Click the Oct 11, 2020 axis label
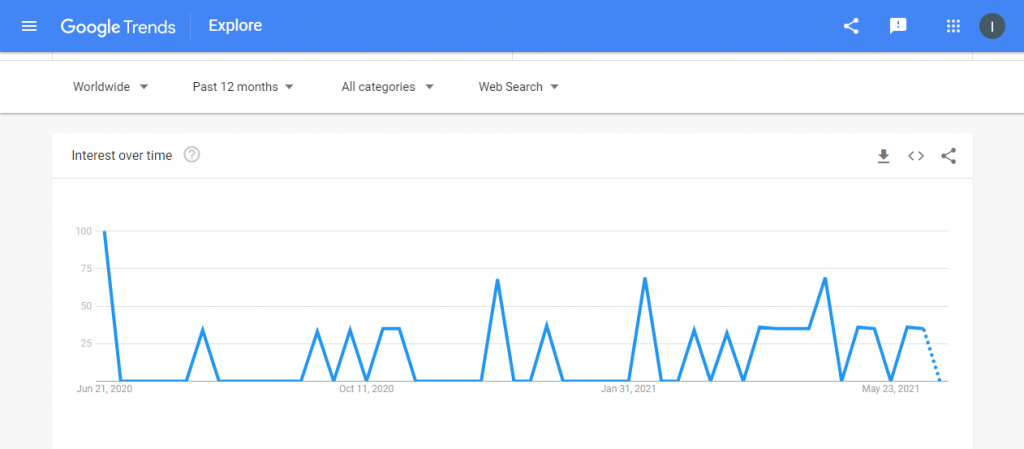Viewport: 1024px width, 449px height. pyautogui.click(x=366, y=389)
